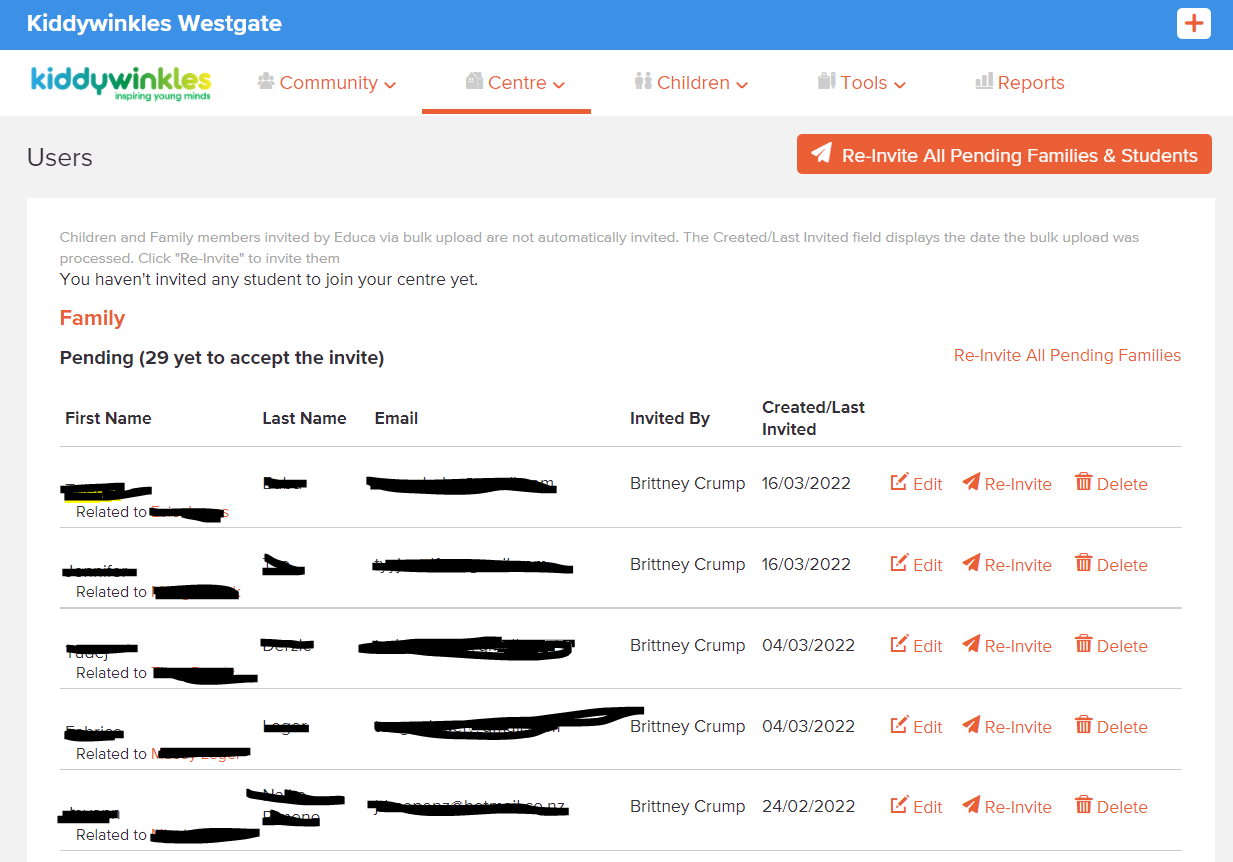Viewport: 1233px width, 862px height.
Task: Click the Pending (29 yet to accept) text
Action: [x=222, y=357]
